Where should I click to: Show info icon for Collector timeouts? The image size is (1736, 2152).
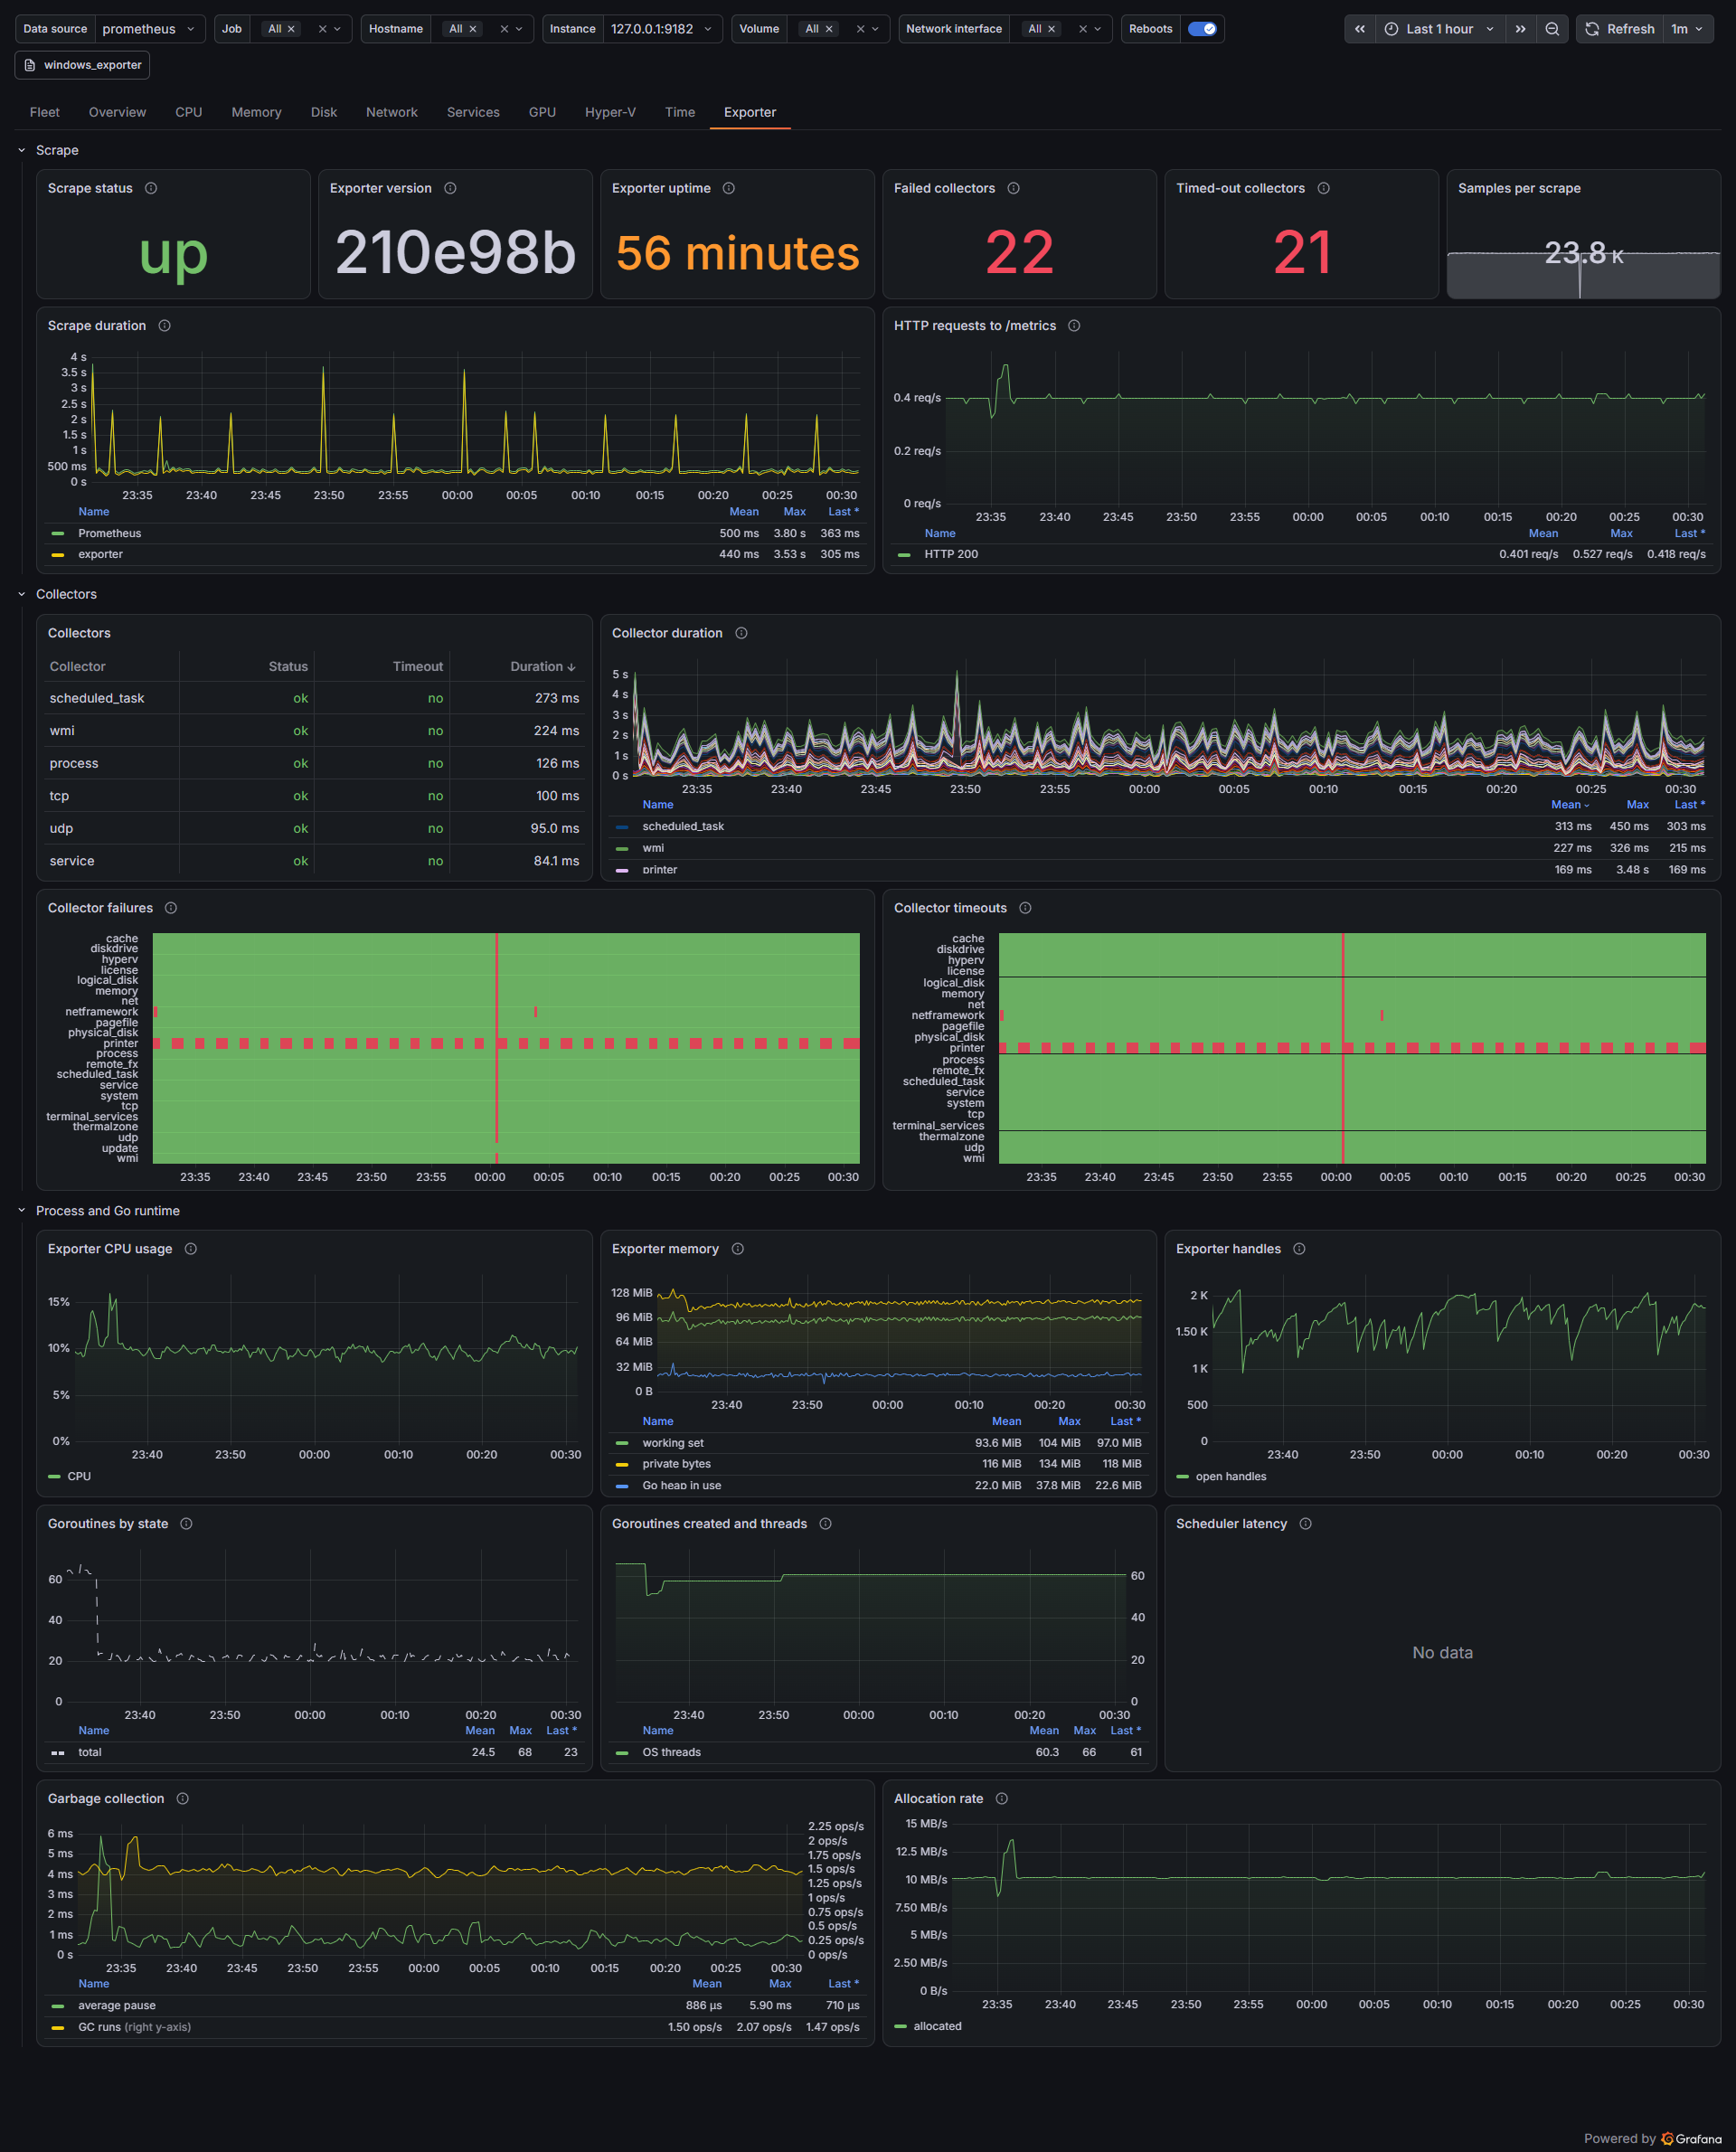click(x=1025, y=908)
